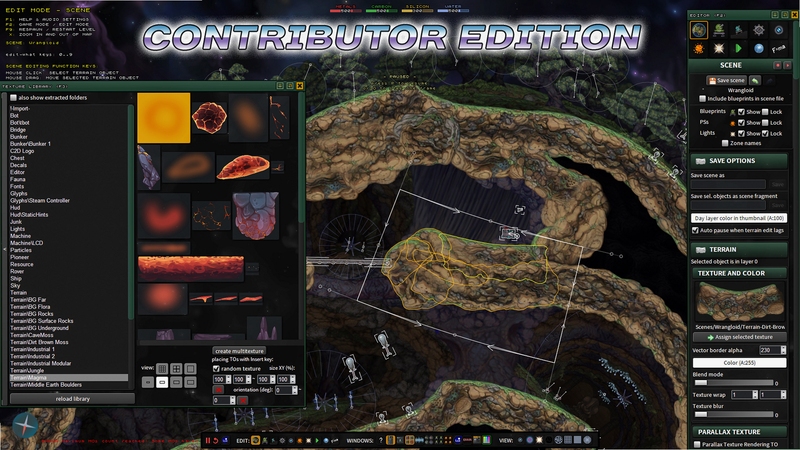Open the gear settings editor icon

759,30
